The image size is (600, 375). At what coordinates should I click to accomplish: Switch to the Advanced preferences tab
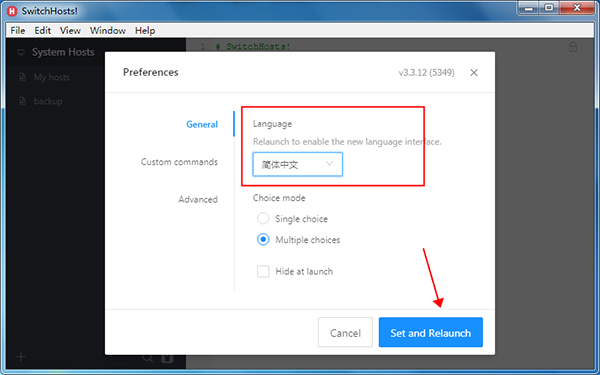[x=198, y=199]
